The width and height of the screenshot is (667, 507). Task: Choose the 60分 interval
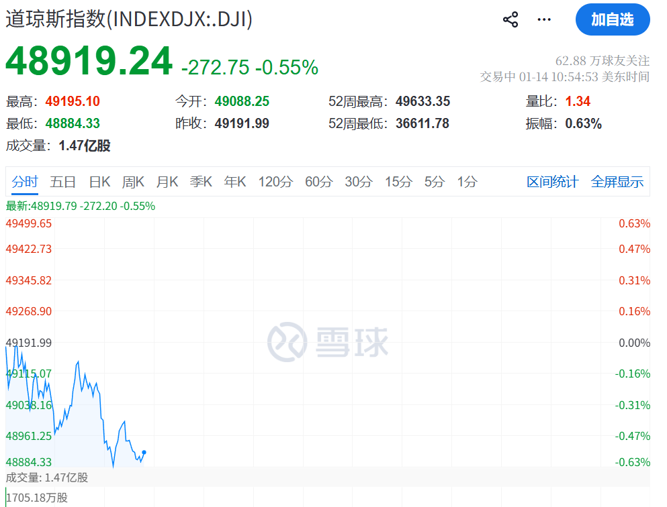[318, 181]
